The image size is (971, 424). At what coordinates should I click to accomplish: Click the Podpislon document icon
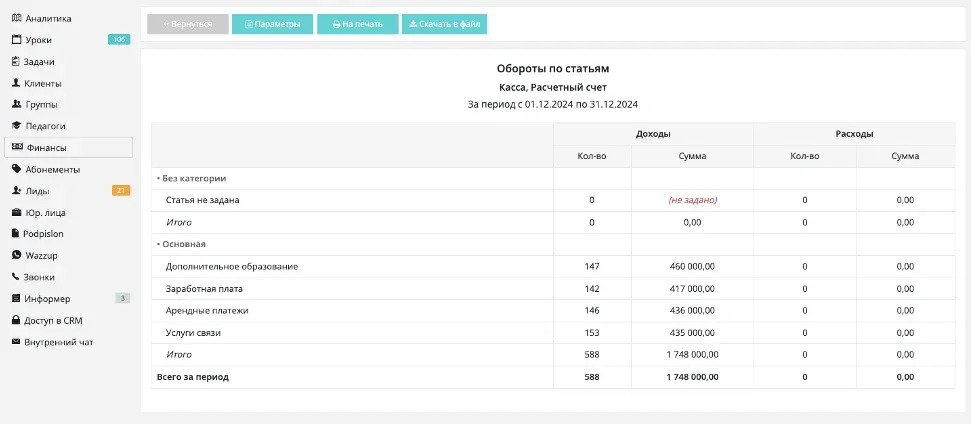(16, 233)
